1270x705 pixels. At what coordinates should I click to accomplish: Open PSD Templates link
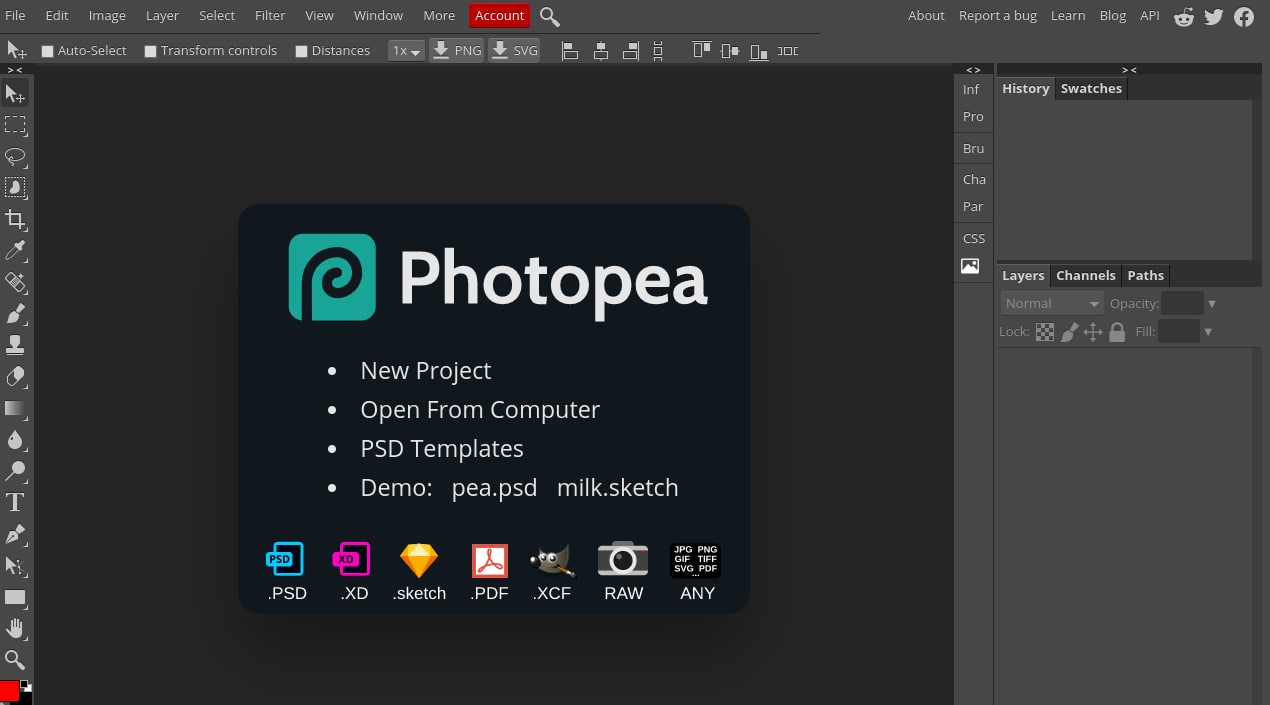click(442, 448)
